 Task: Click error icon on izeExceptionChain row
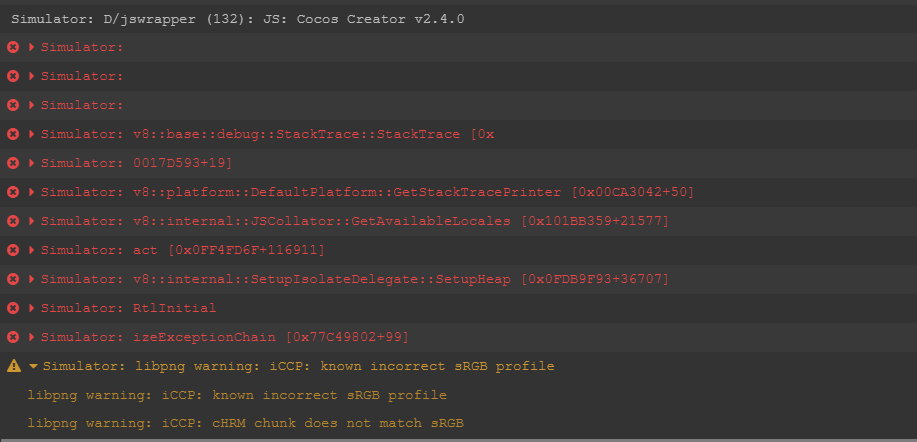pos(13,337)
